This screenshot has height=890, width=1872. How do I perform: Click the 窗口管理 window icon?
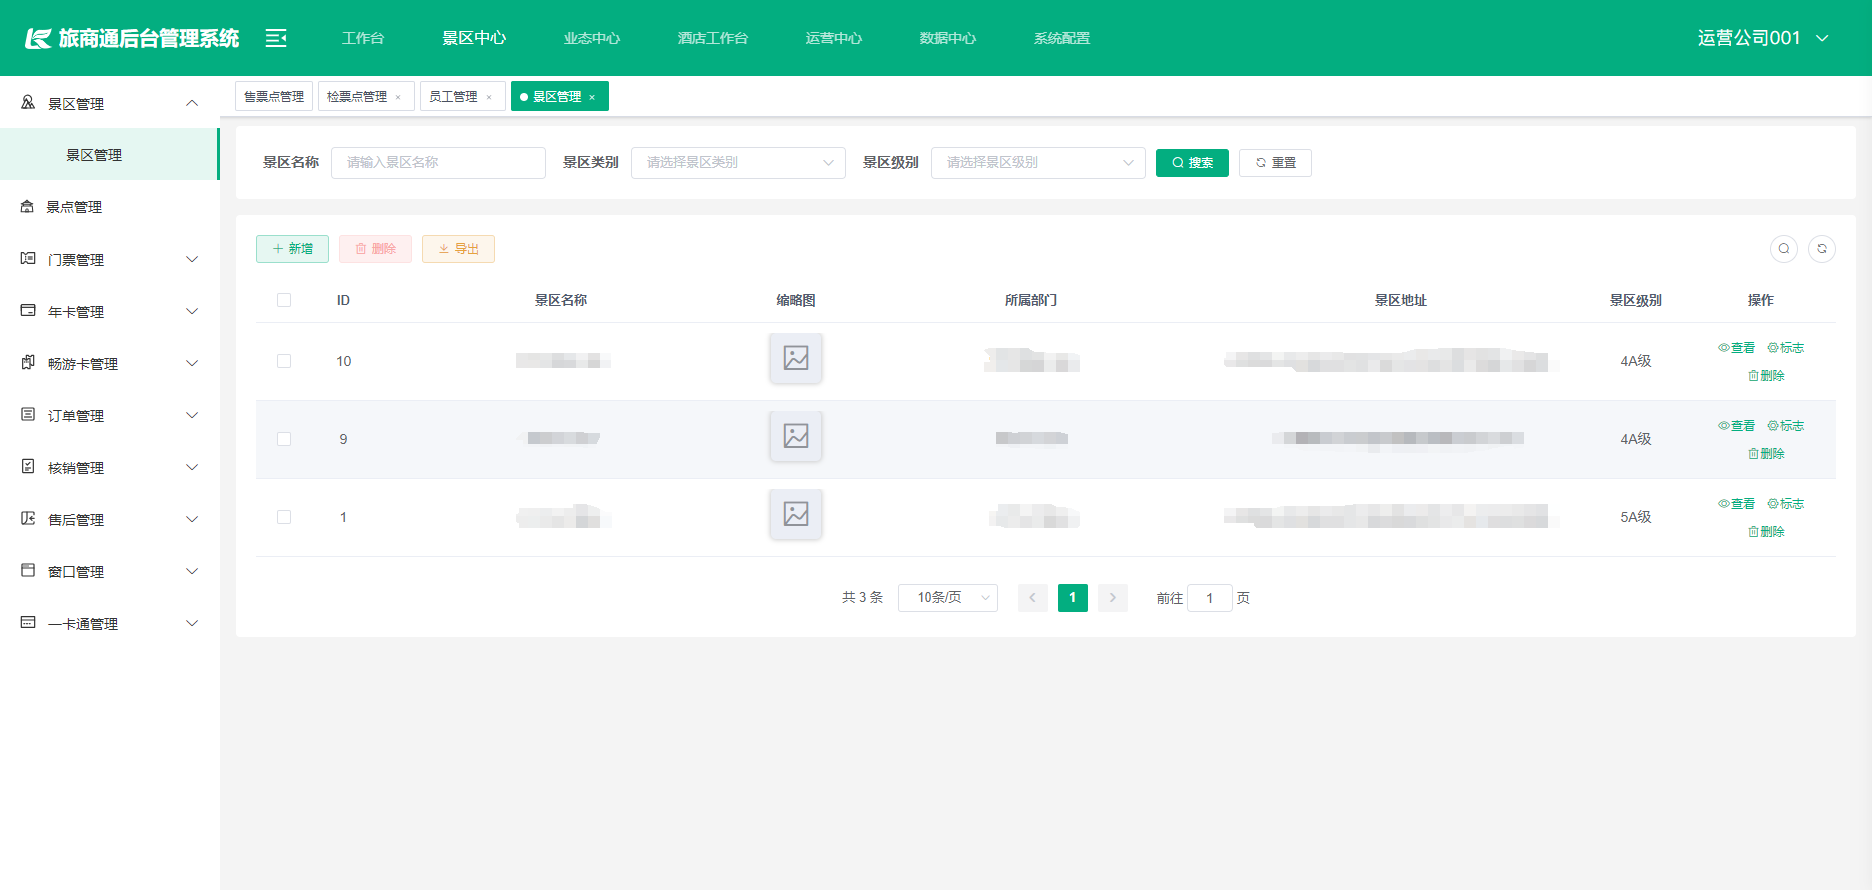pyautogui.click(x=28, y=571)
